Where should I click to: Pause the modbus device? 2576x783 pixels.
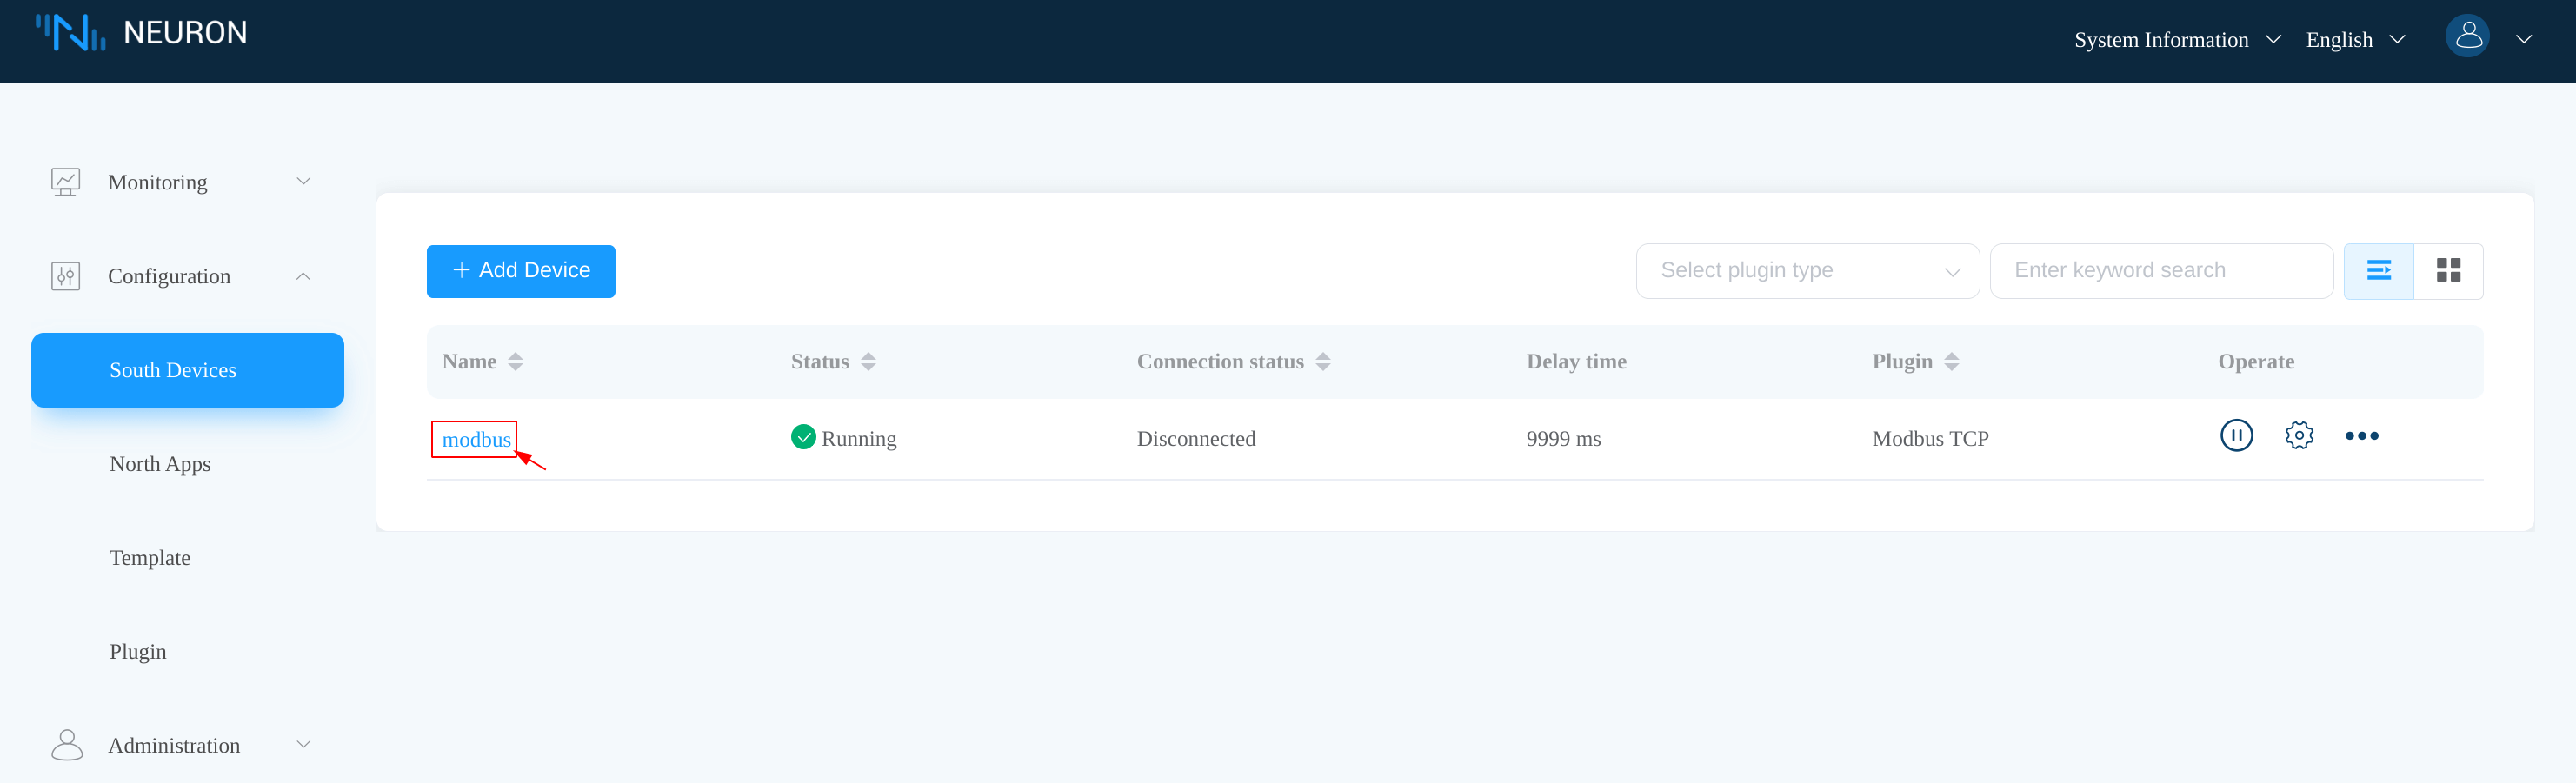(x=2236, y=436)
